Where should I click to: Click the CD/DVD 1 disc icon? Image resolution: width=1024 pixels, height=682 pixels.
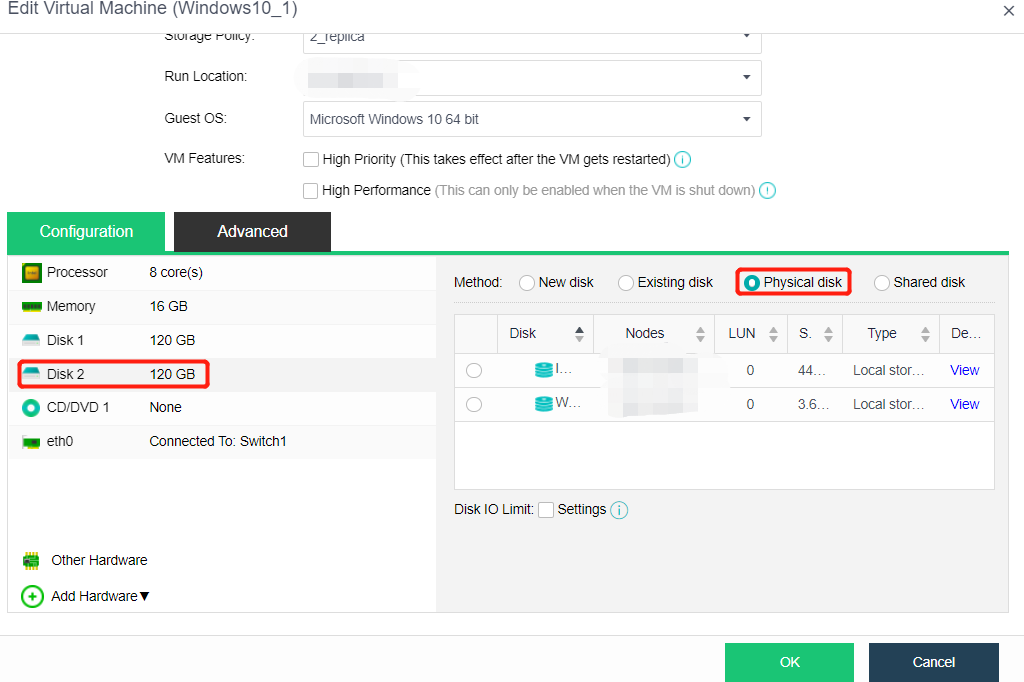pyautogui.click(x=32, y=407)
